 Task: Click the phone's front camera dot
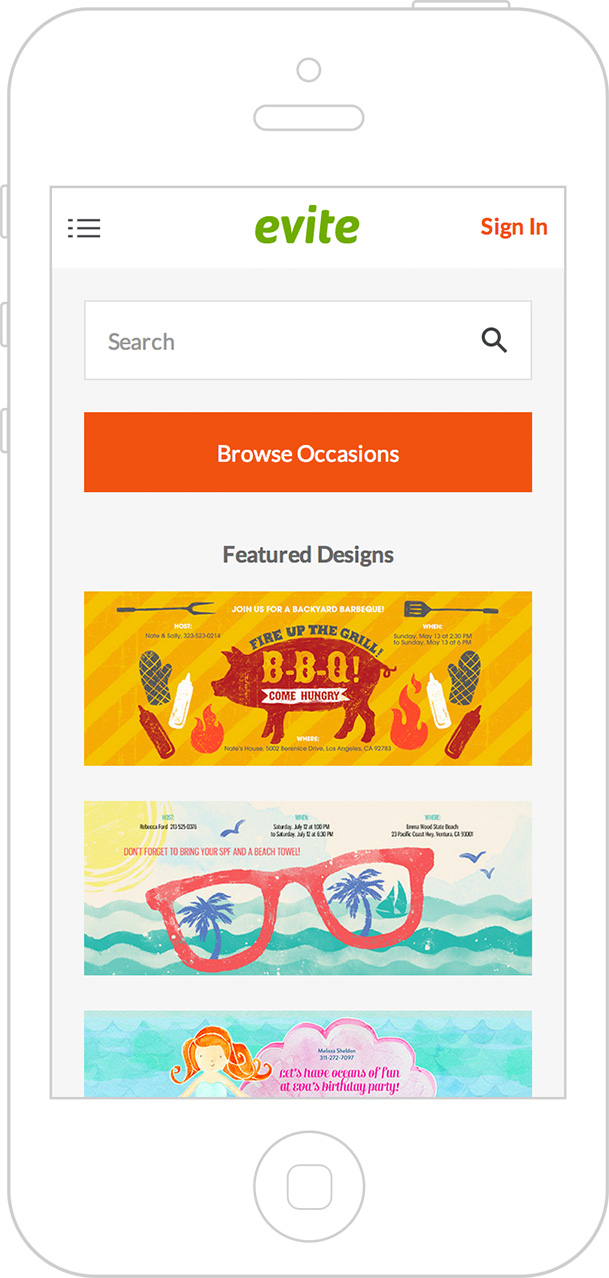309,70
